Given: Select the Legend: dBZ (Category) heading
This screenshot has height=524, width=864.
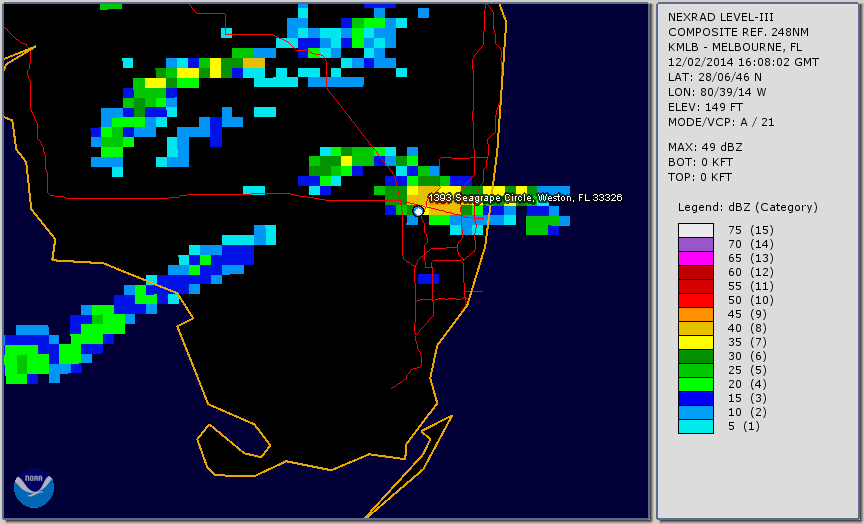Looking at the screenshot, I should [748, 208].
